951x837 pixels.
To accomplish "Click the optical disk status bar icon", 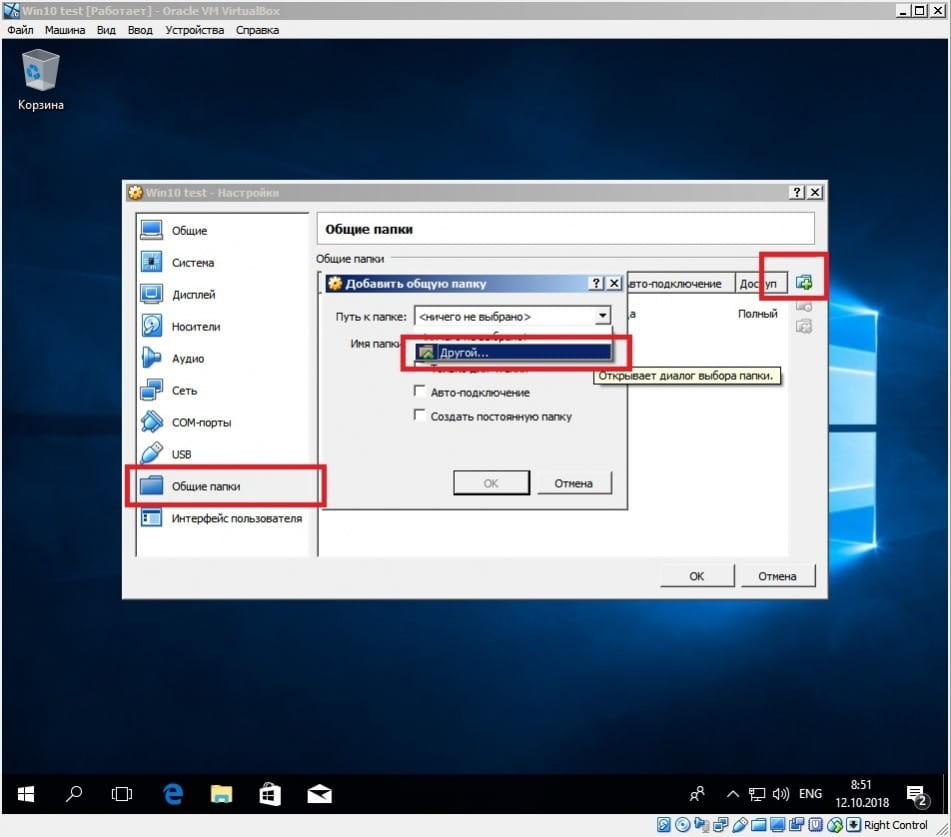I will [682, 825].
